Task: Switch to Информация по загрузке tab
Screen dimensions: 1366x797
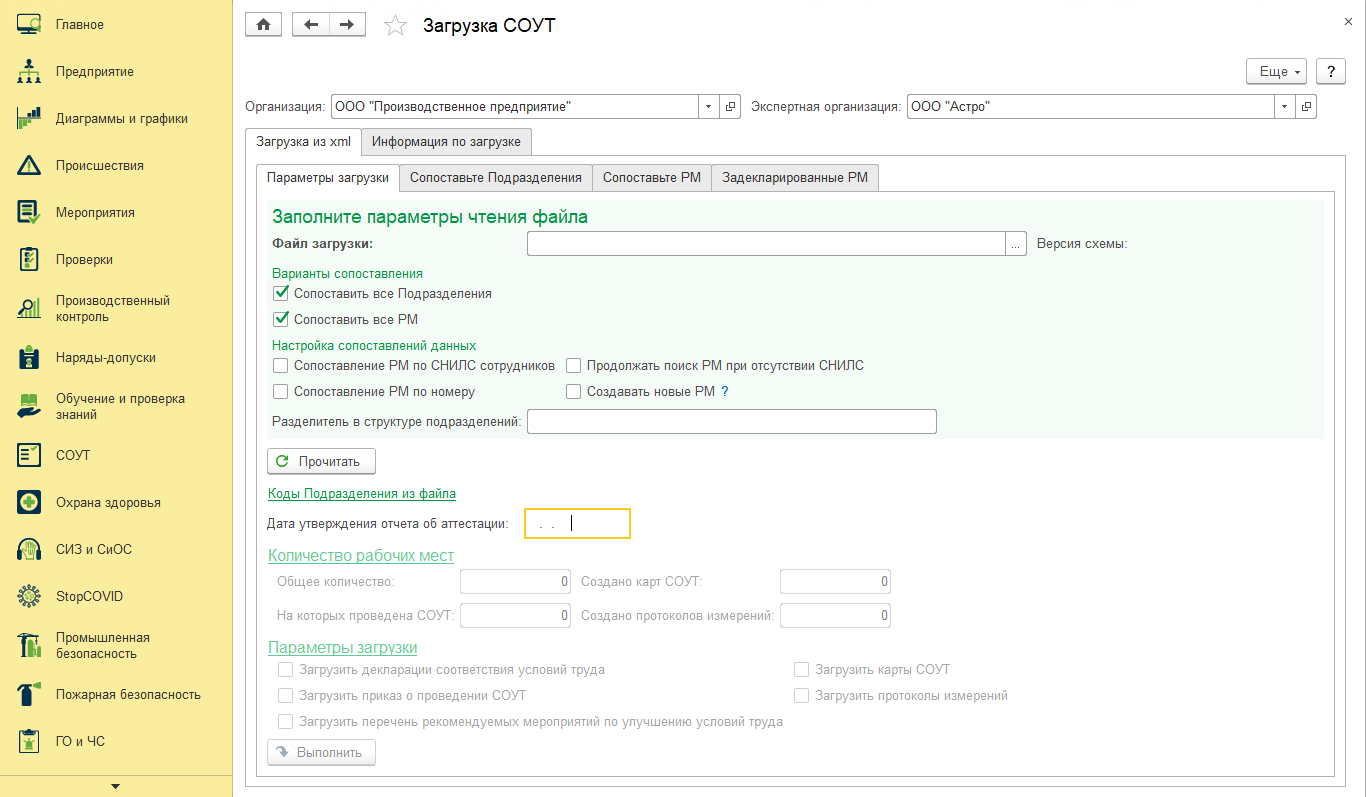Action: (x=446, y=142)
